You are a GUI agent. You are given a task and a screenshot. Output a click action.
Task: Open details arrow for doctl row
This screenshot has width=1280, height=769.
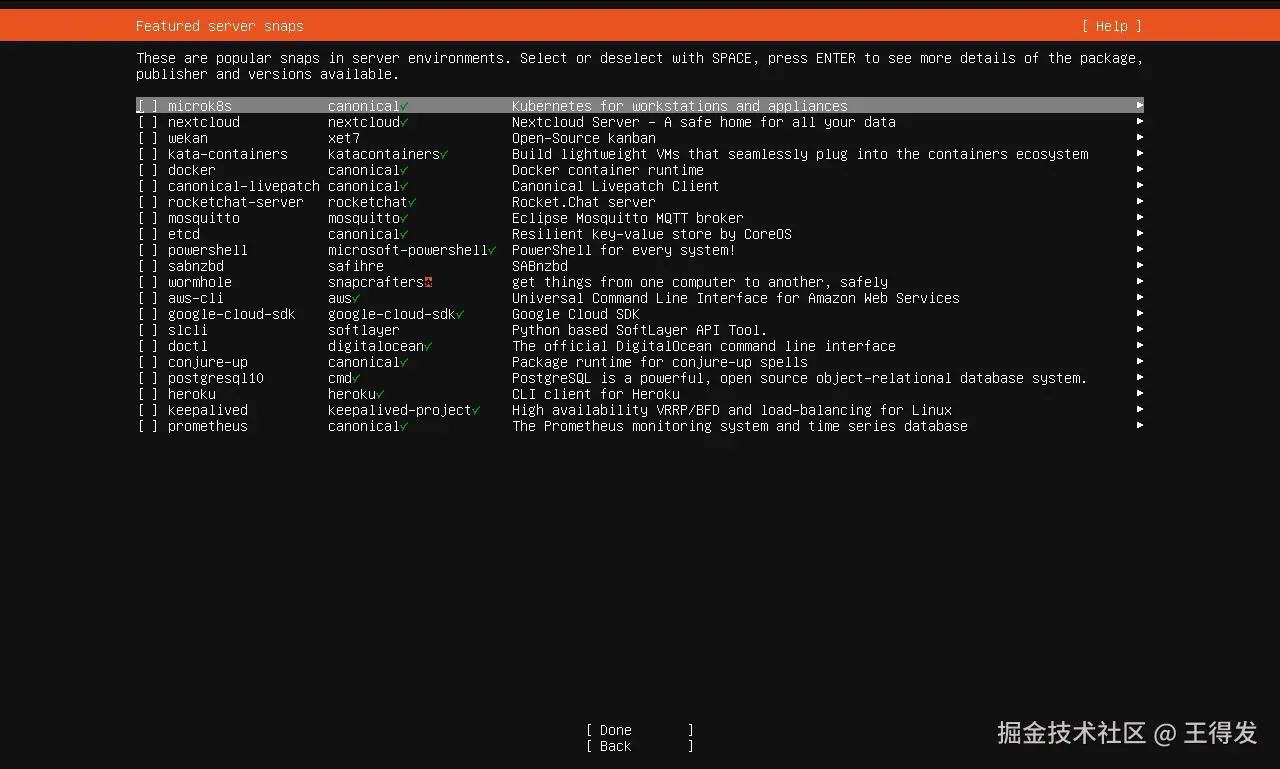click(1140, 345)
